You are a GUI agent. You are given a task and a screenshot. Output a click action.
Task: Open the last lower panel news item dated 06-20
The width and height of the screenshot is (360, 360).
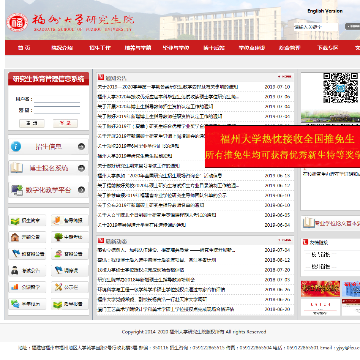(x=166, y=309)
